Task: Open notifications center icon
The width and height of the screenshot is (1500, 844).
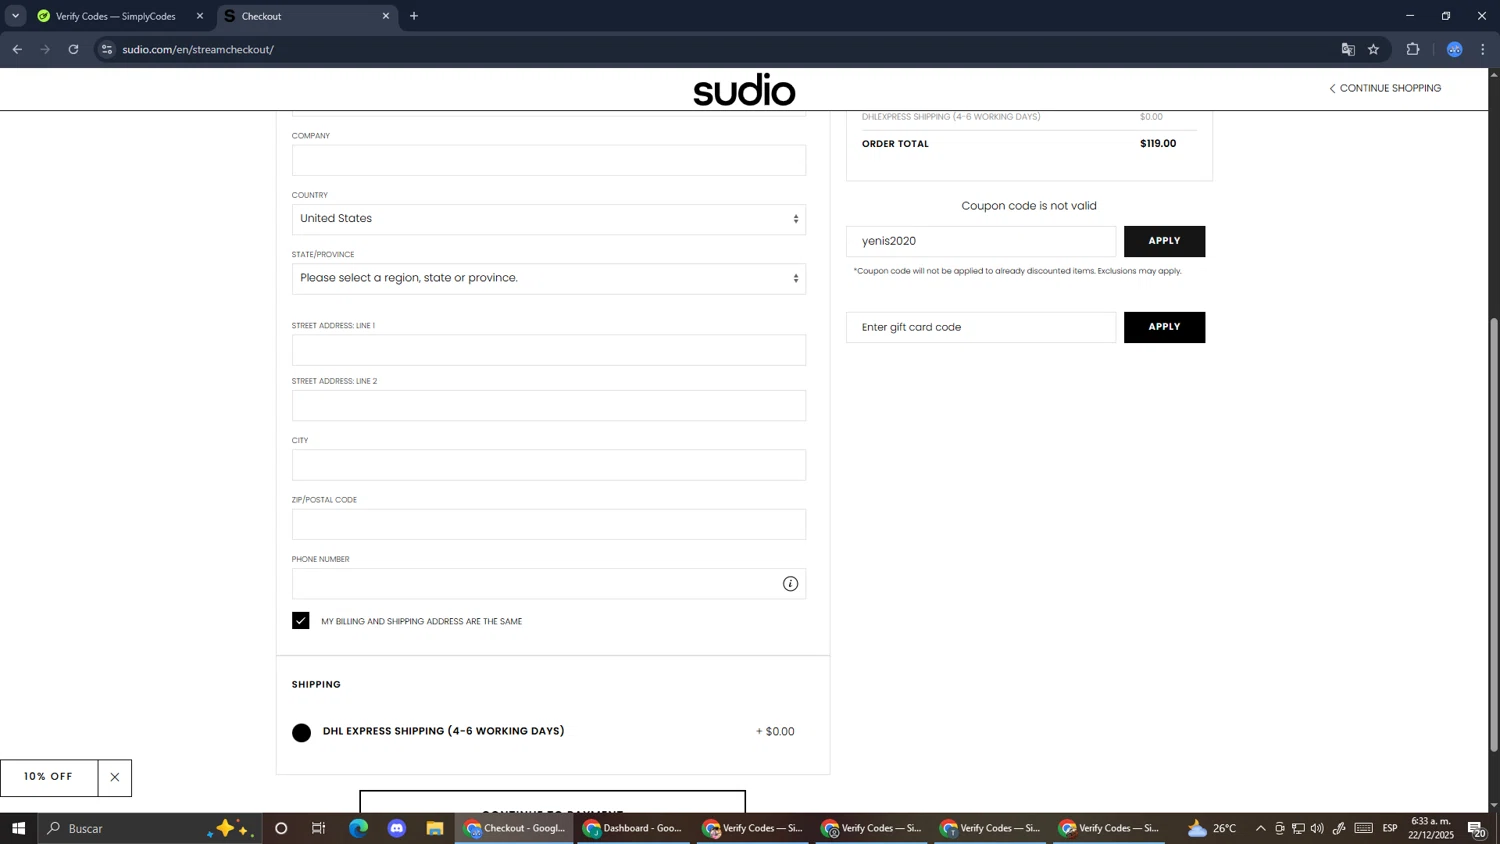Action: pyautogui.click(x=1477, y=828)
